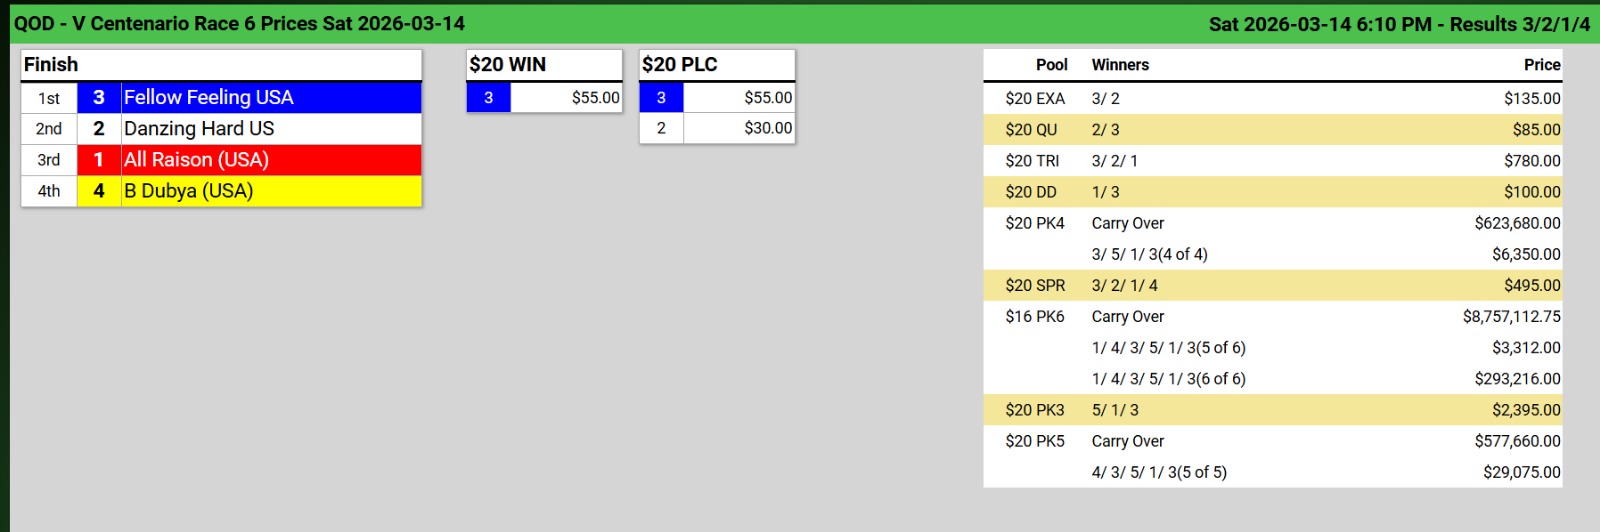Screen dimensions: 1600x532
Task: Click the yellow number 4 badge for B Dubya
Action: [99, 191]
